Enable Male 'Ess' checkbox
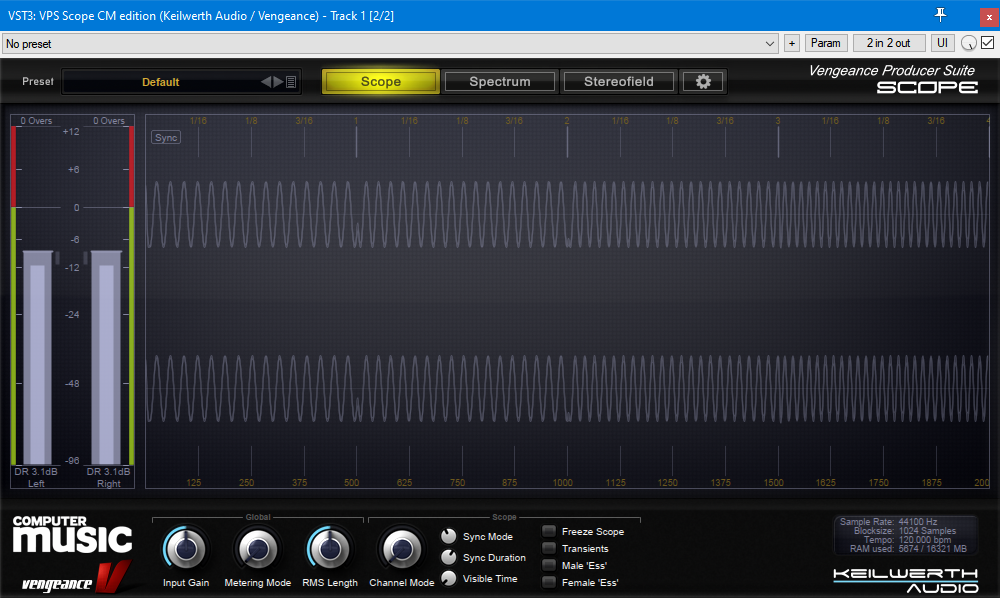The width and height of the screenshot is (1000, 598). [x=548, y=565]
